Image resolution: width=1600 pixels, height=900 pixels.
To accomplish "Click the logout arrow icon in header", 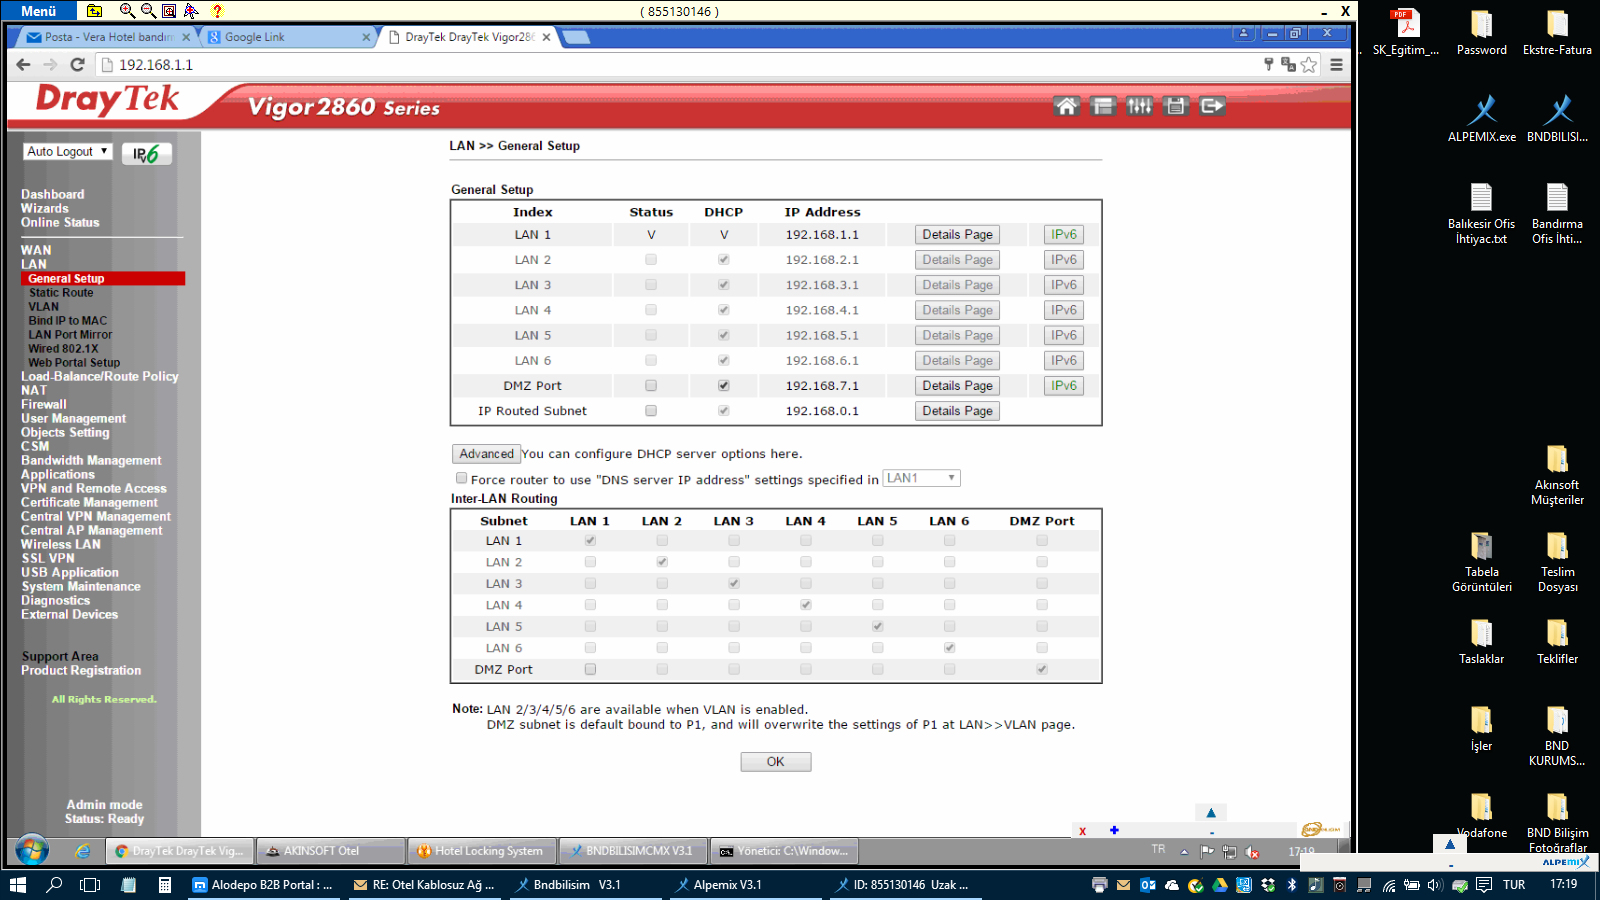I will tap(1212, 106).
